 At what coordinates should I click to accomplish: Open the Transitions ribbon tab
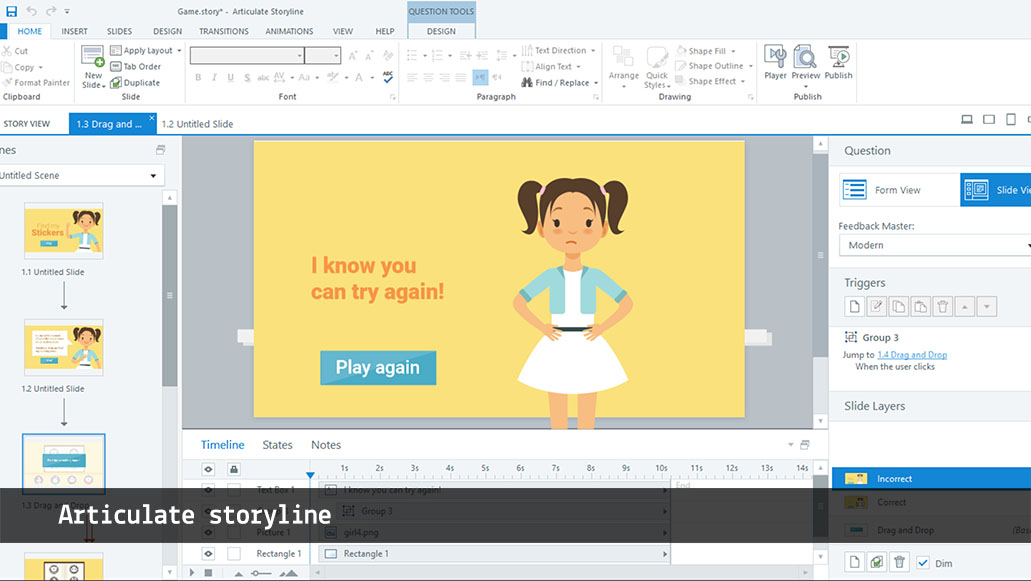pyautogui.click(x=223, y=31)
